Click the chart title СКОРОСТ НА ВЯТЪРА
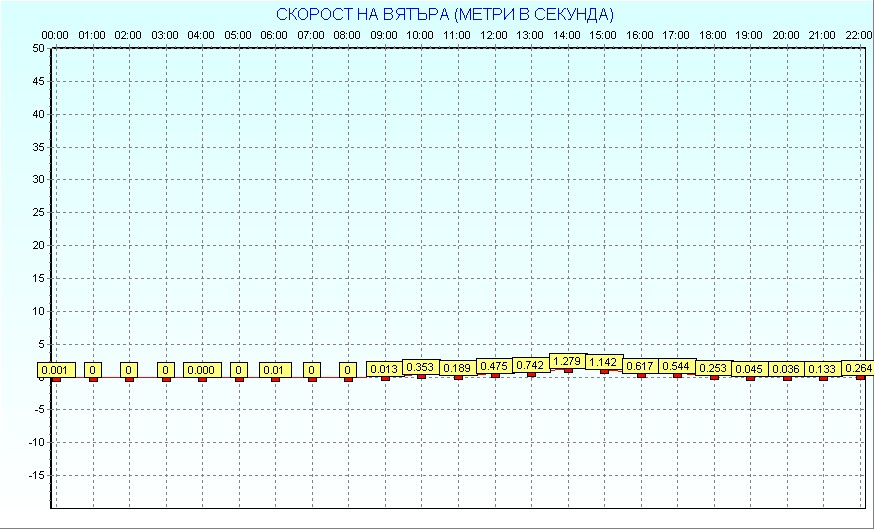Viewport: 874px width, 529px height. pos(445,14)
